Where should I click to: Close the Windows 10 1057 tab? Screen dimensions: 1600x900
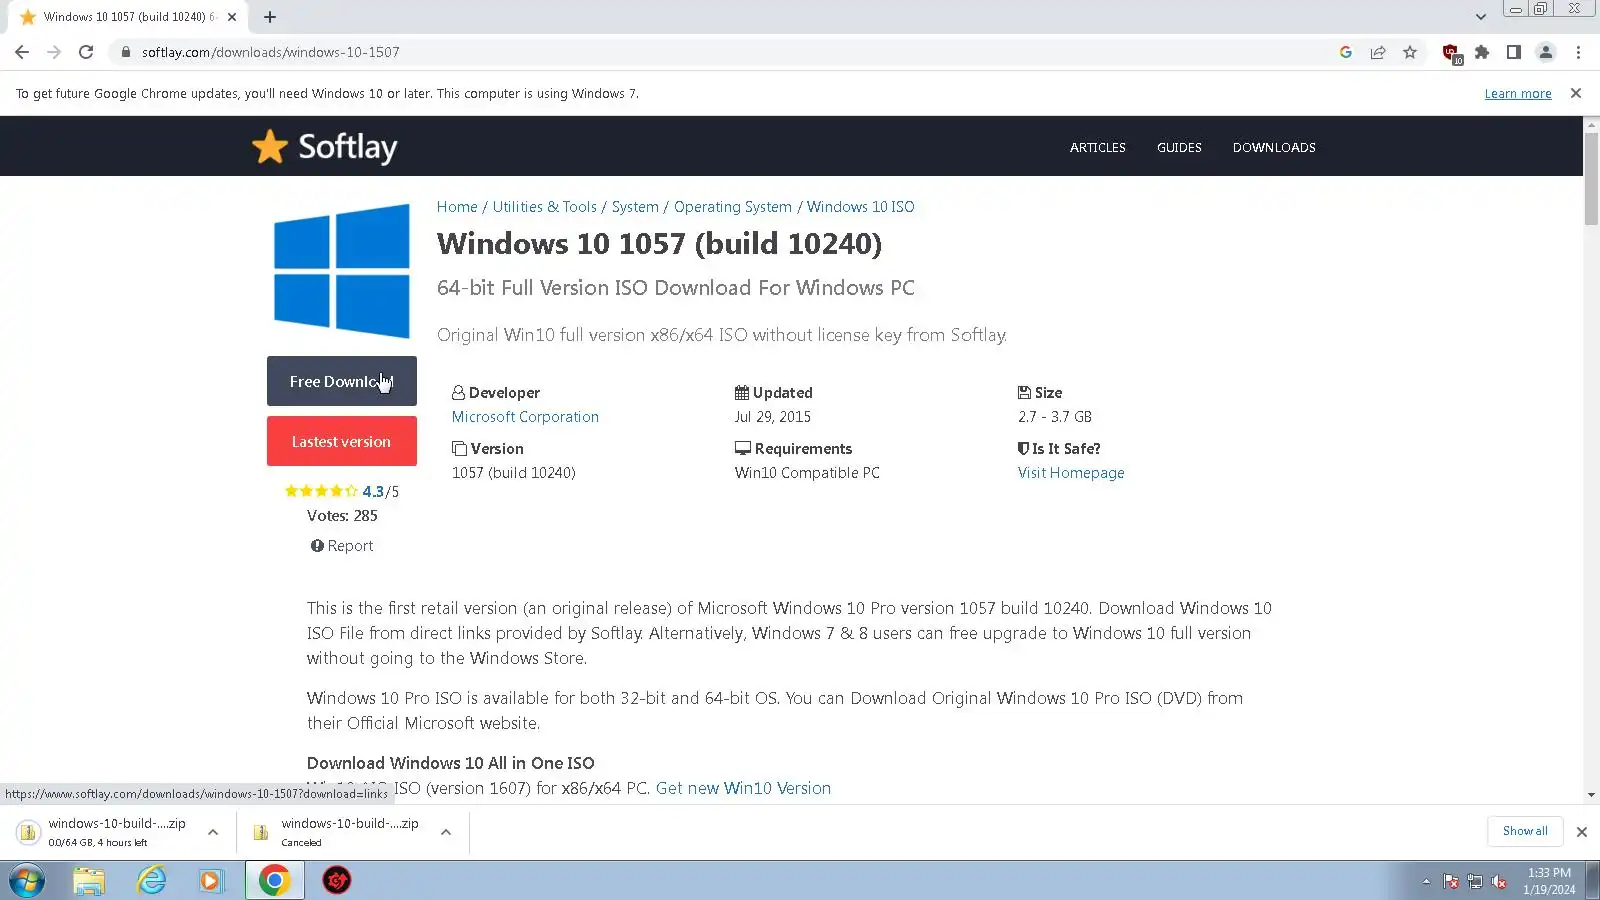click(x=232, y=17)
